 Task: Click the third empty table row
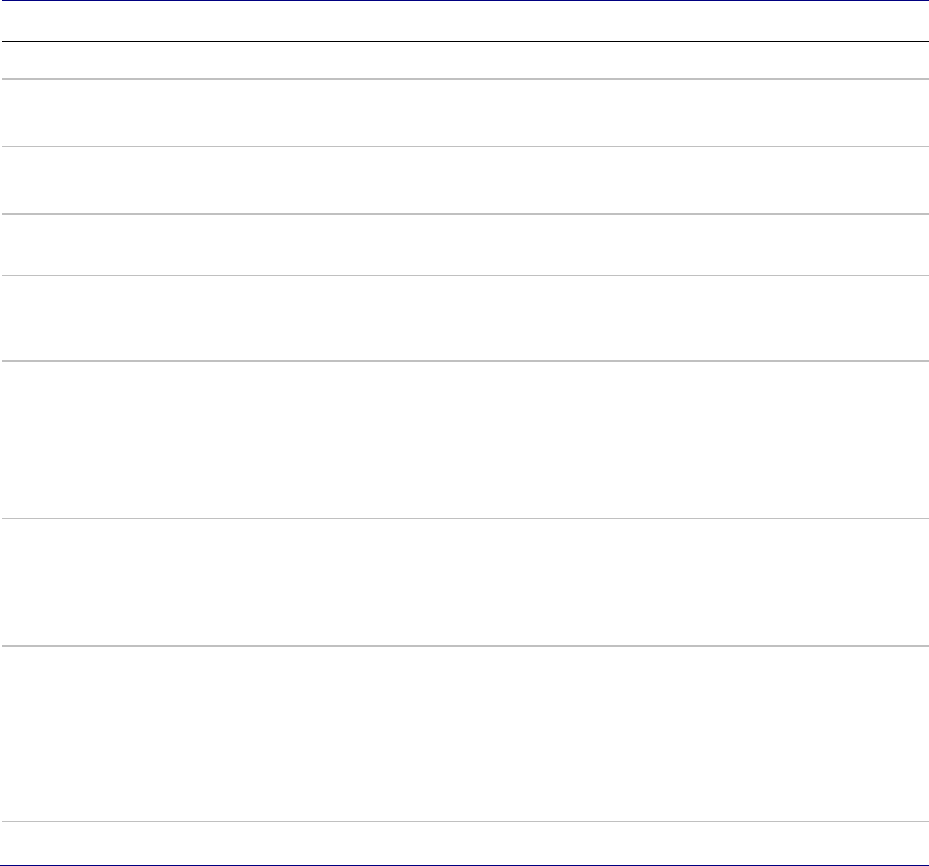click(464, 180)
